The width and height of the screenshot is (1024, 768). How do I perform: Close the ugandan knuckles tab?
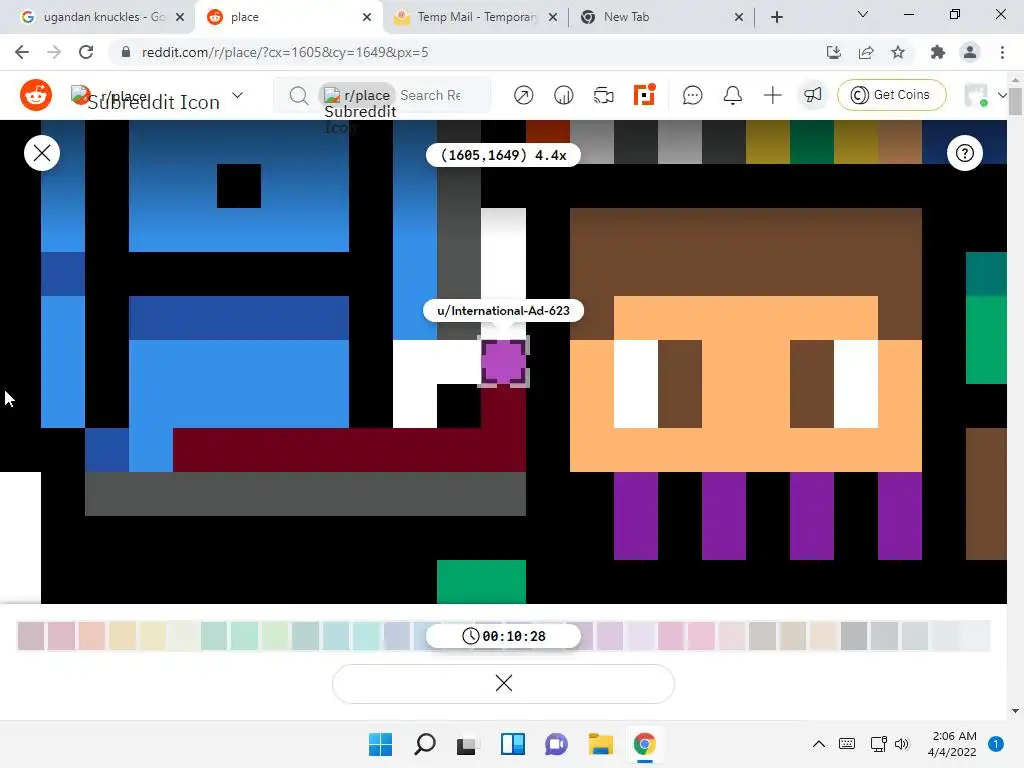[180, 17]
